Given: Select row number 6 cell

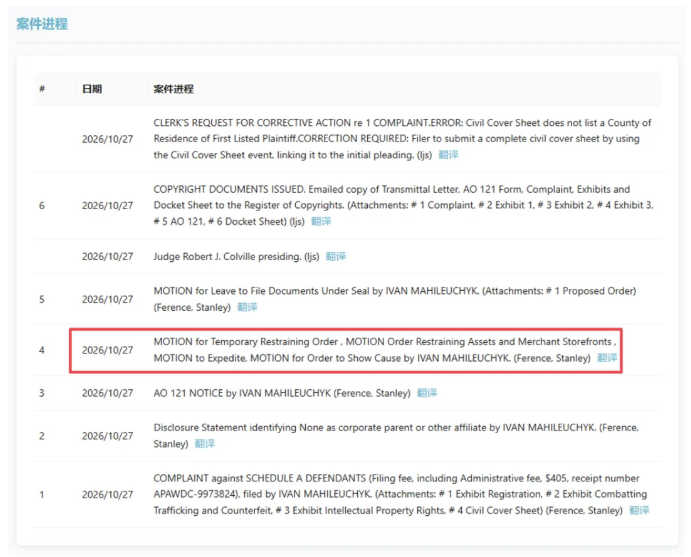Looking at the screenshot, I should (42, 206).
